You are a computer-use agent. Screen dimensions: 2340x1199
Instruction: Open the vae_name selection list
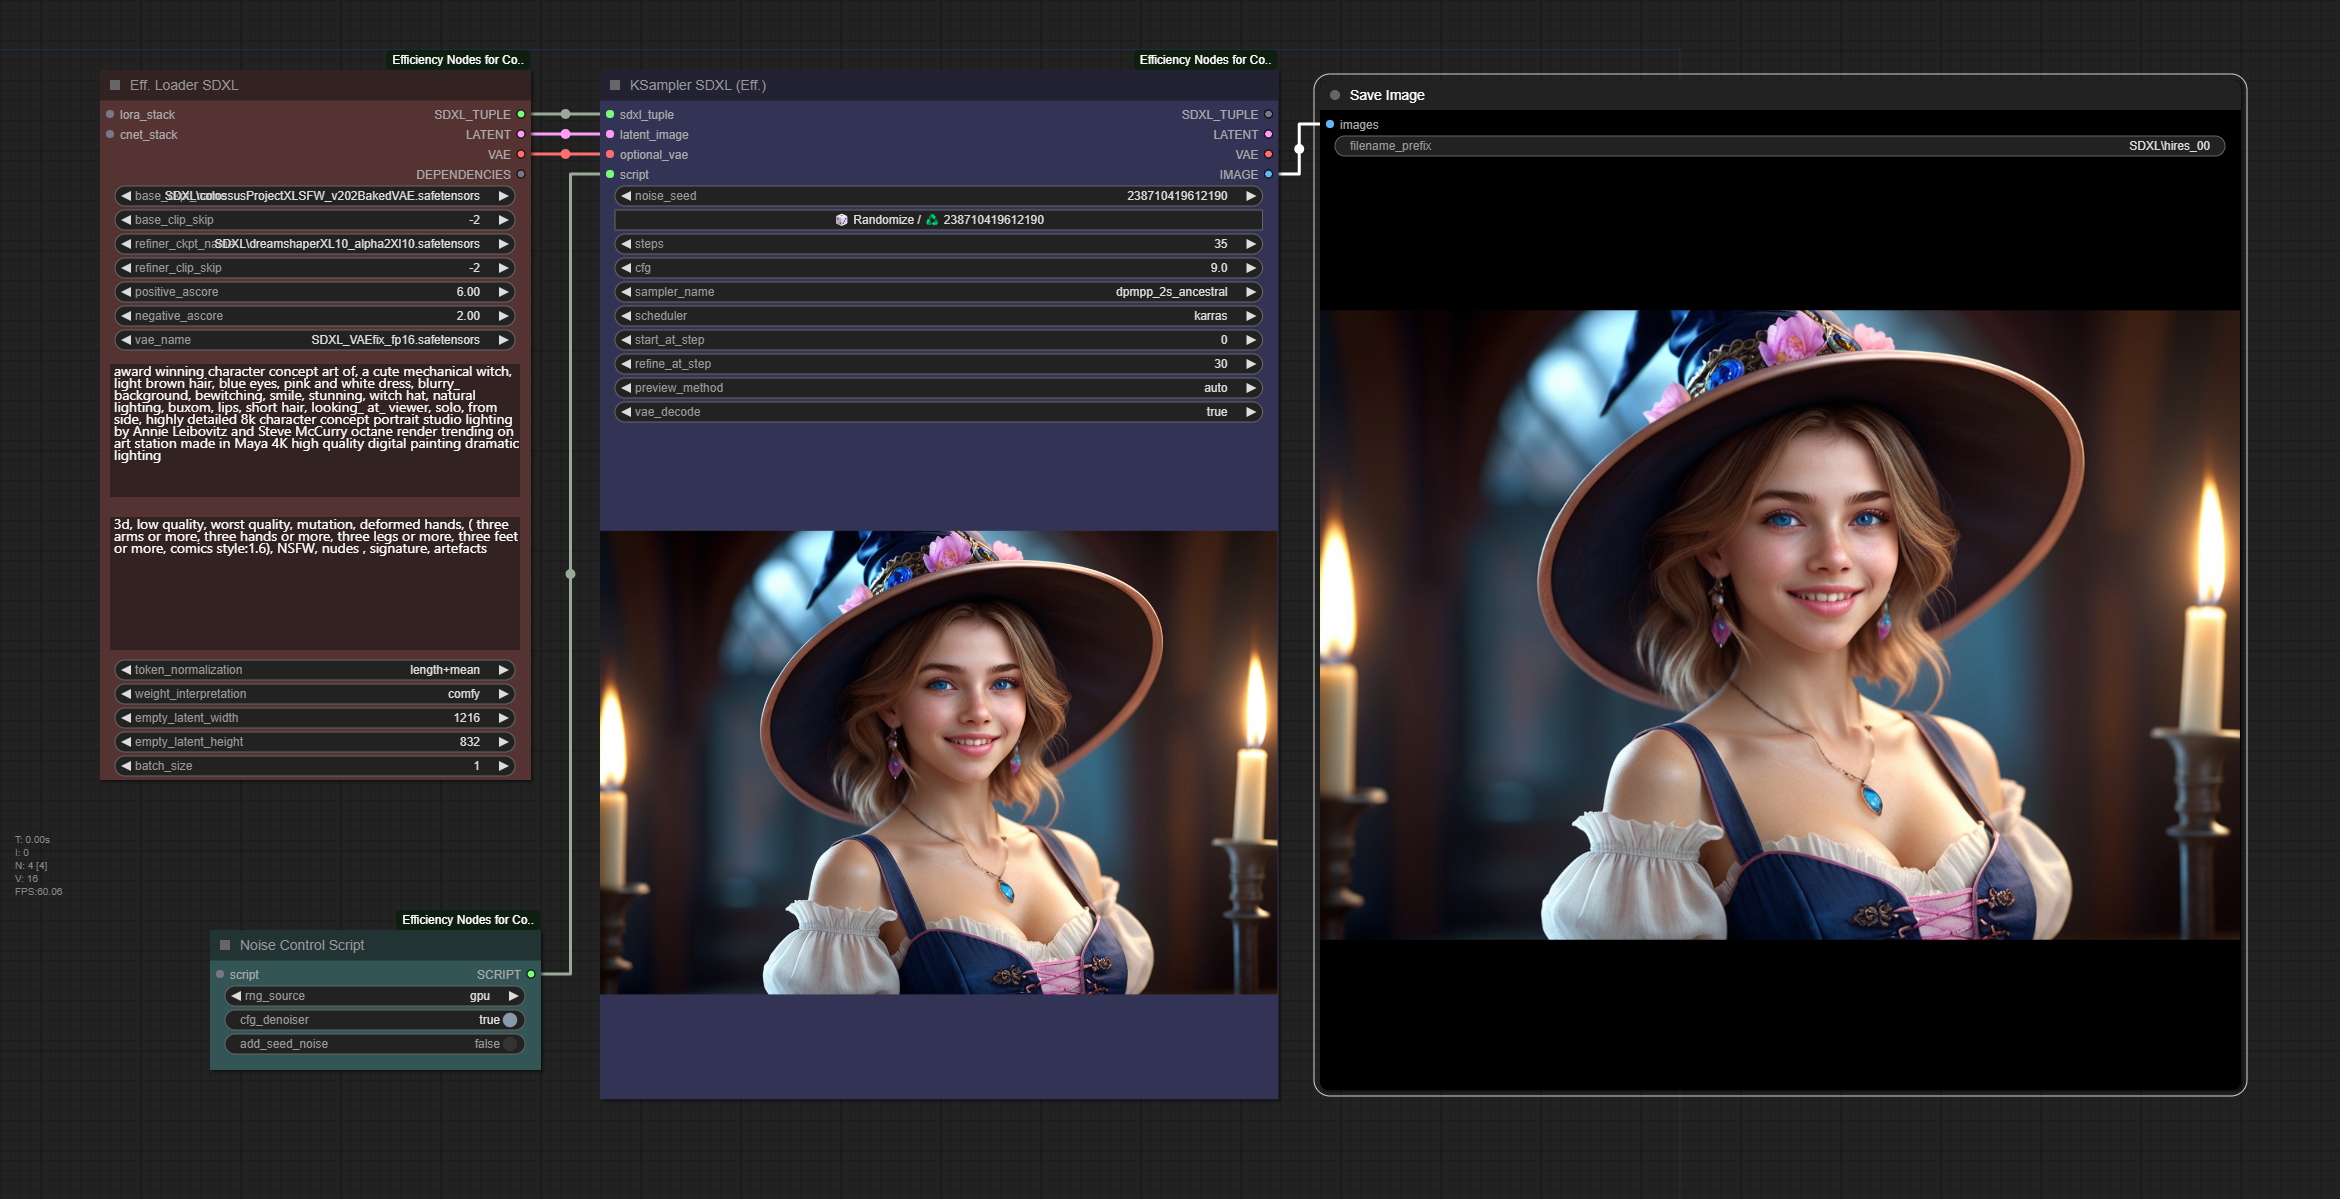click(x=315, y=340)
